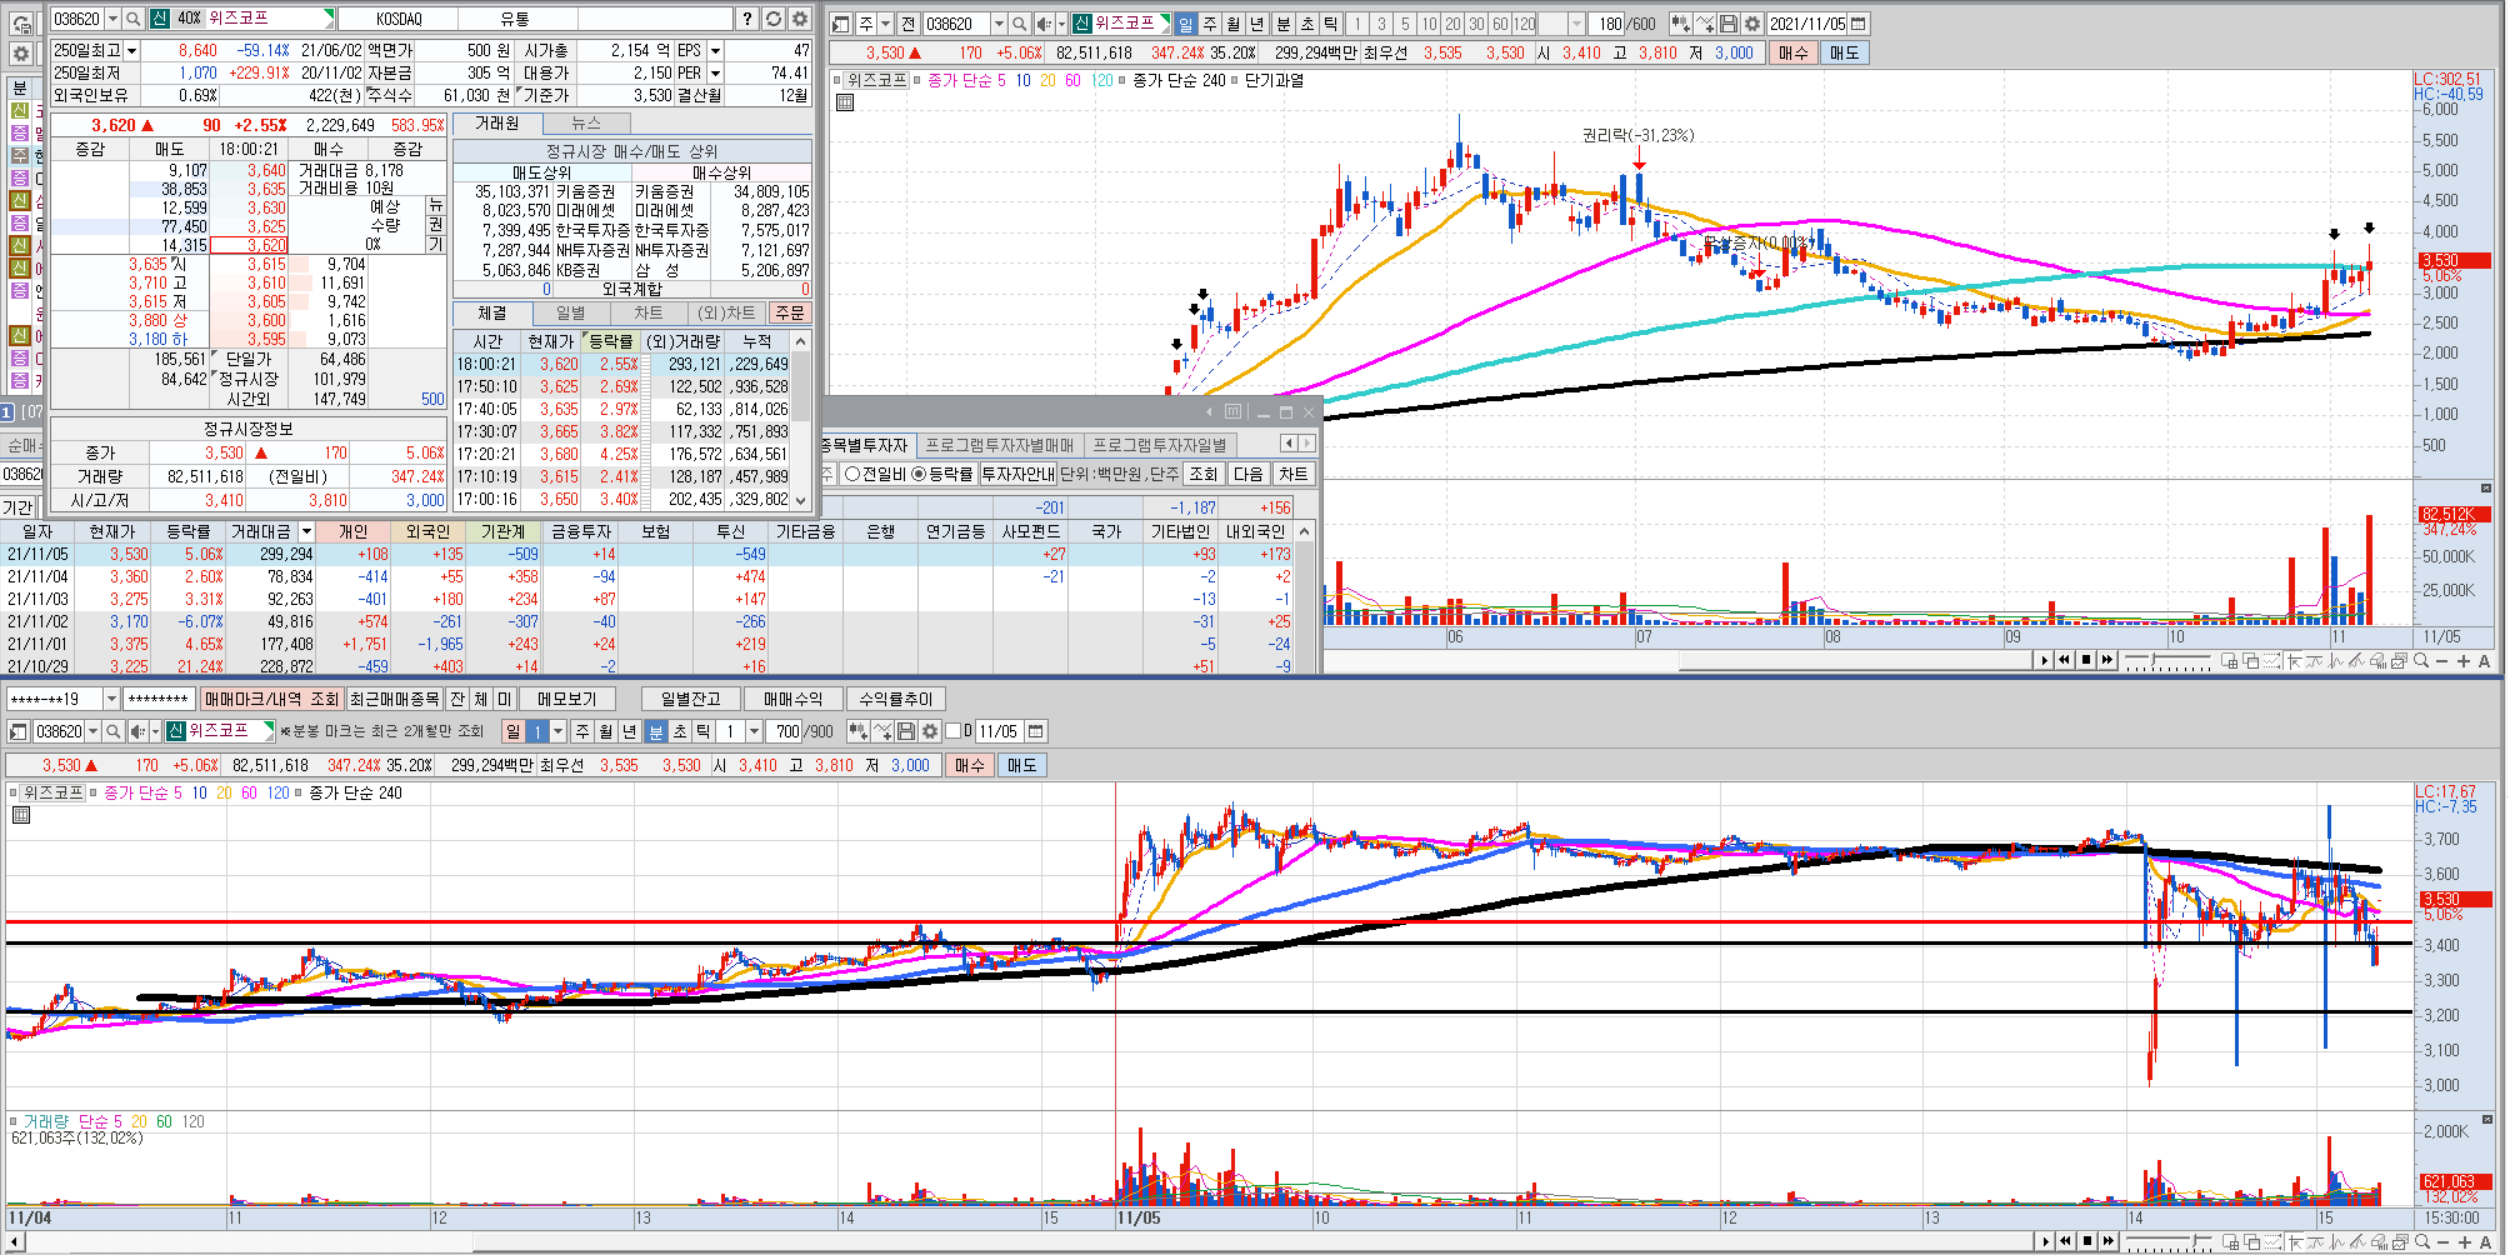Switch to 일별 tab

tap(570, 313)
